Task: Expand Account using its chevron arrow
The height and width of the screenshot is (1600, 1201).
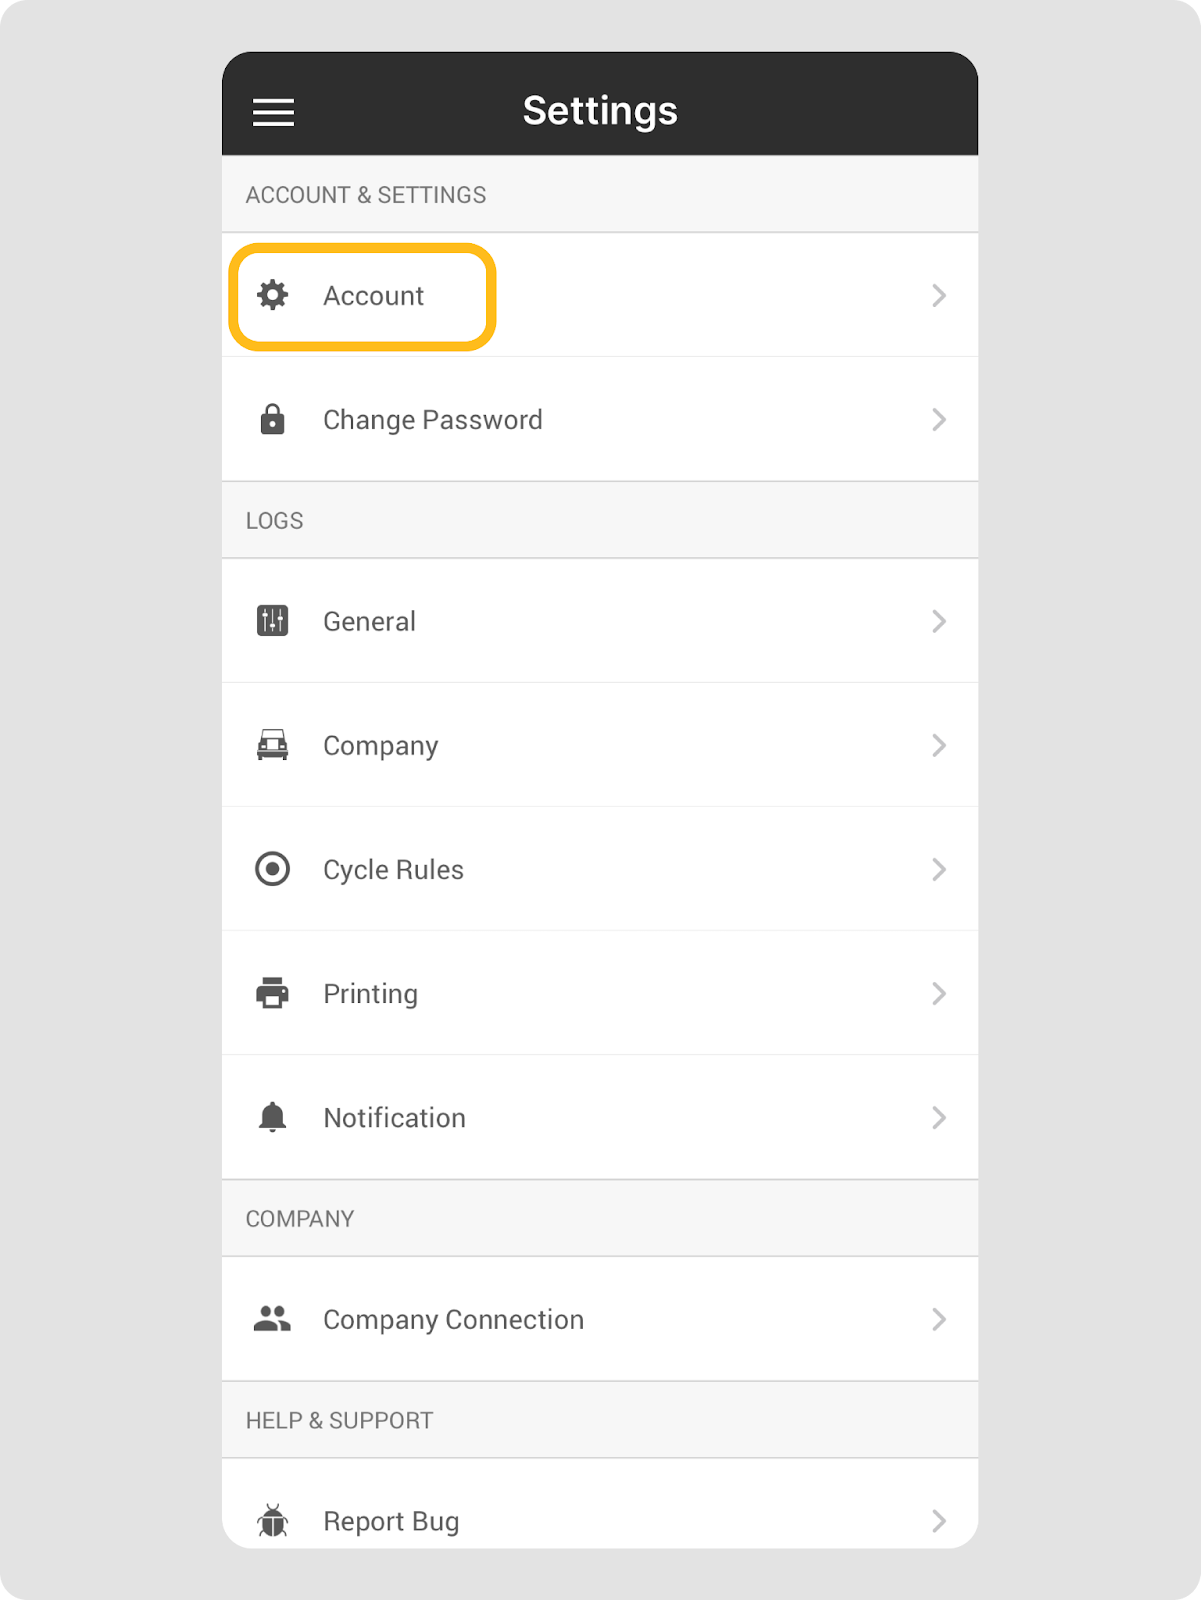Action: (939, 295)
